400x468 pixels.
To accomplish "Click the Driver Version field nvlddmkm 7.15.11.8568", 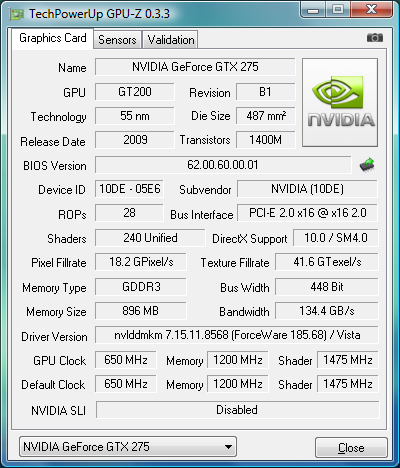I will [237, 335].
